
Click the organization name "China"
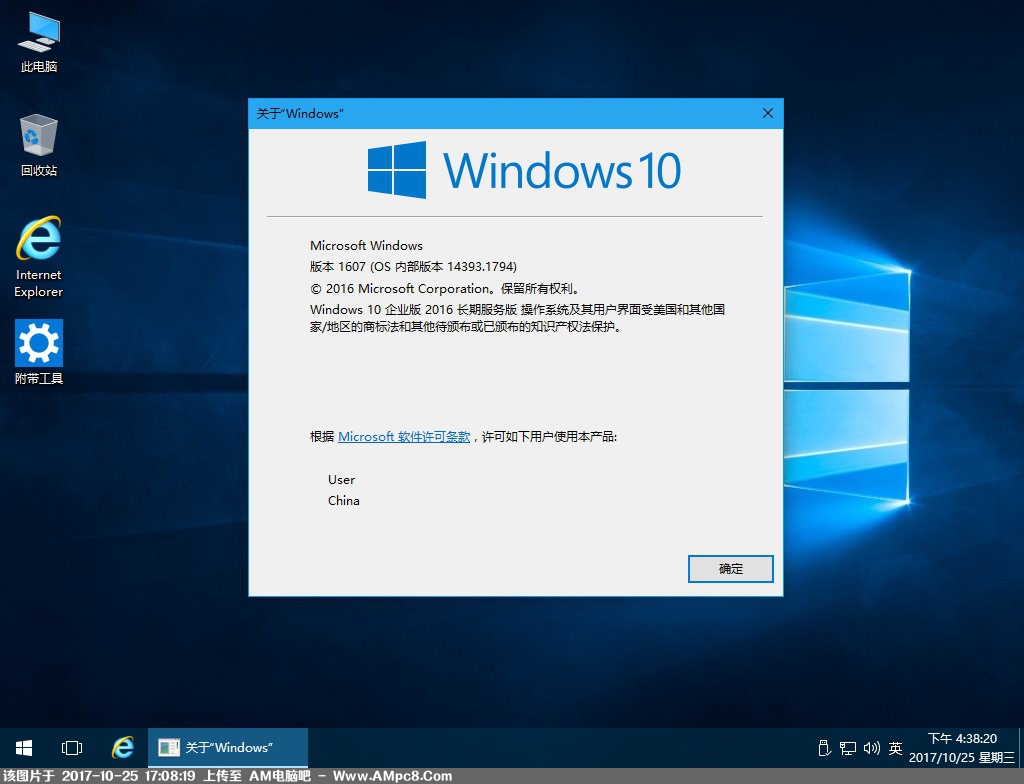pyautogui.click(x=344, y=500)
